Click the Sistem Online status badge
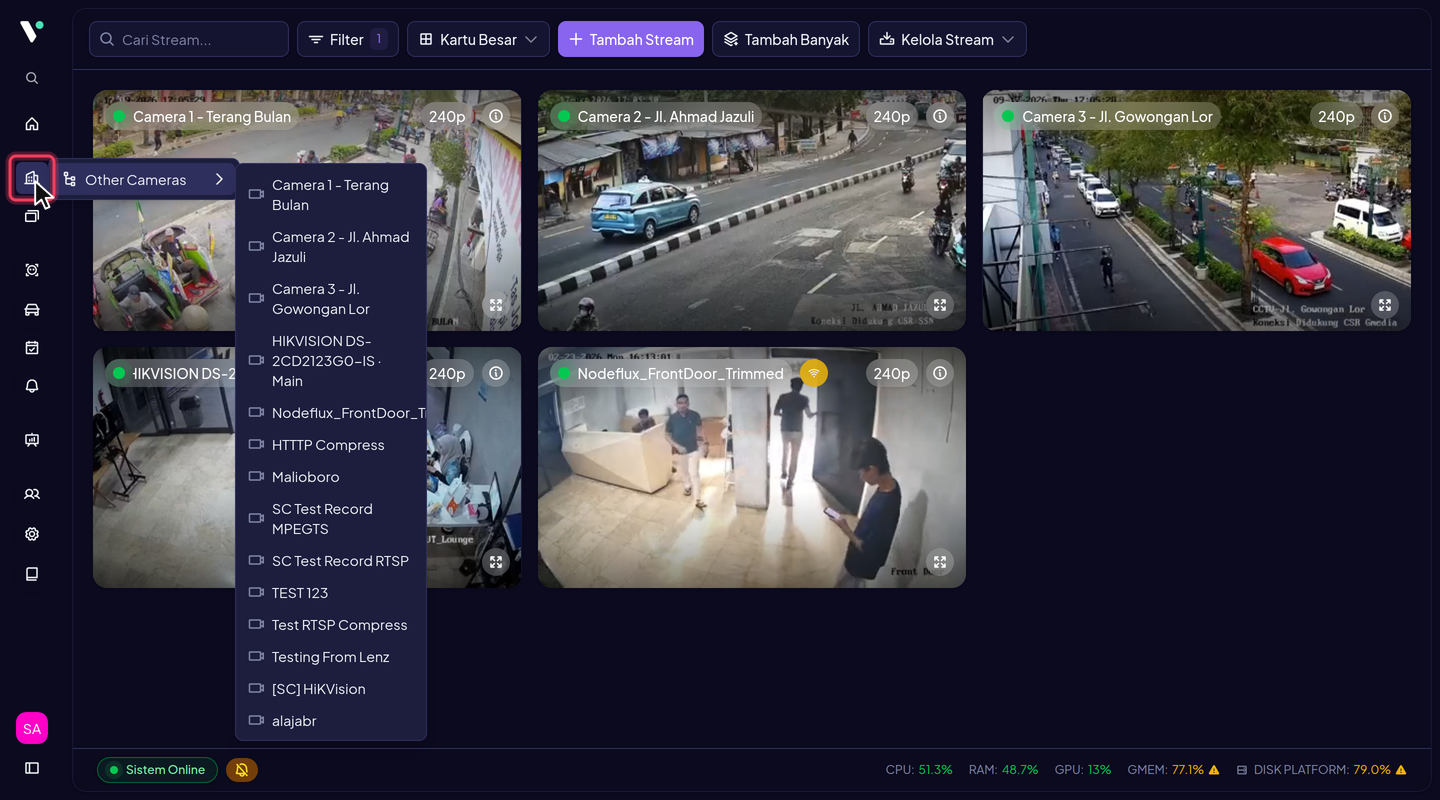The height and width of the screenshot is (800, 1440). point(157,770)
